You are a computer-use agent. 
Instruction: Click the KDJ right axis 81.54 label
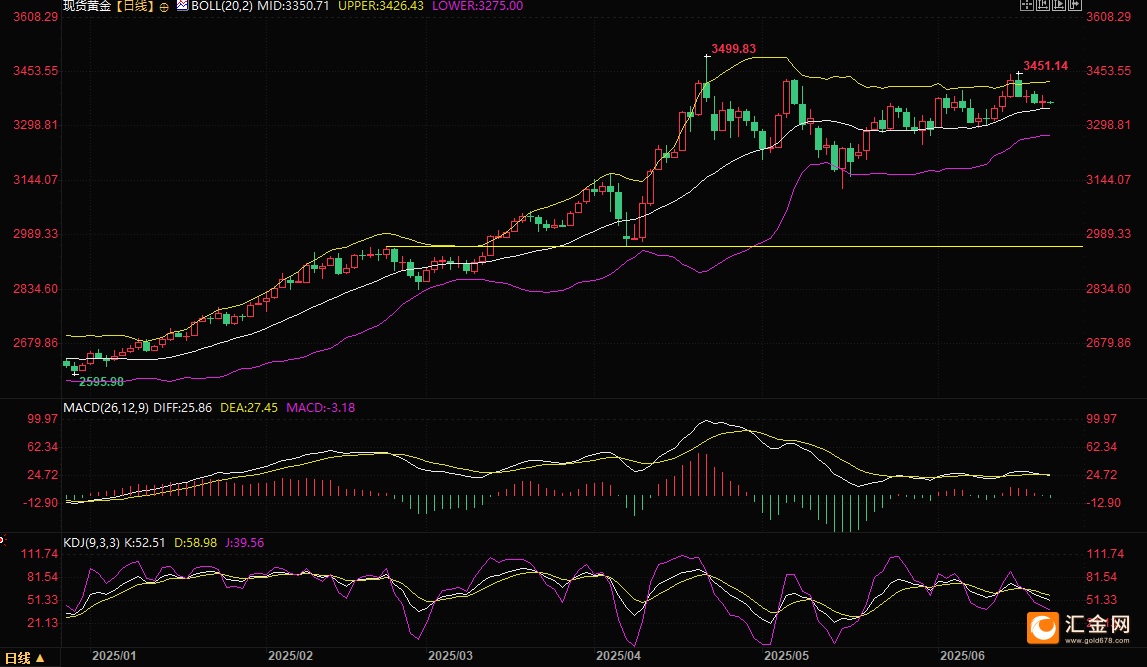1102,577
